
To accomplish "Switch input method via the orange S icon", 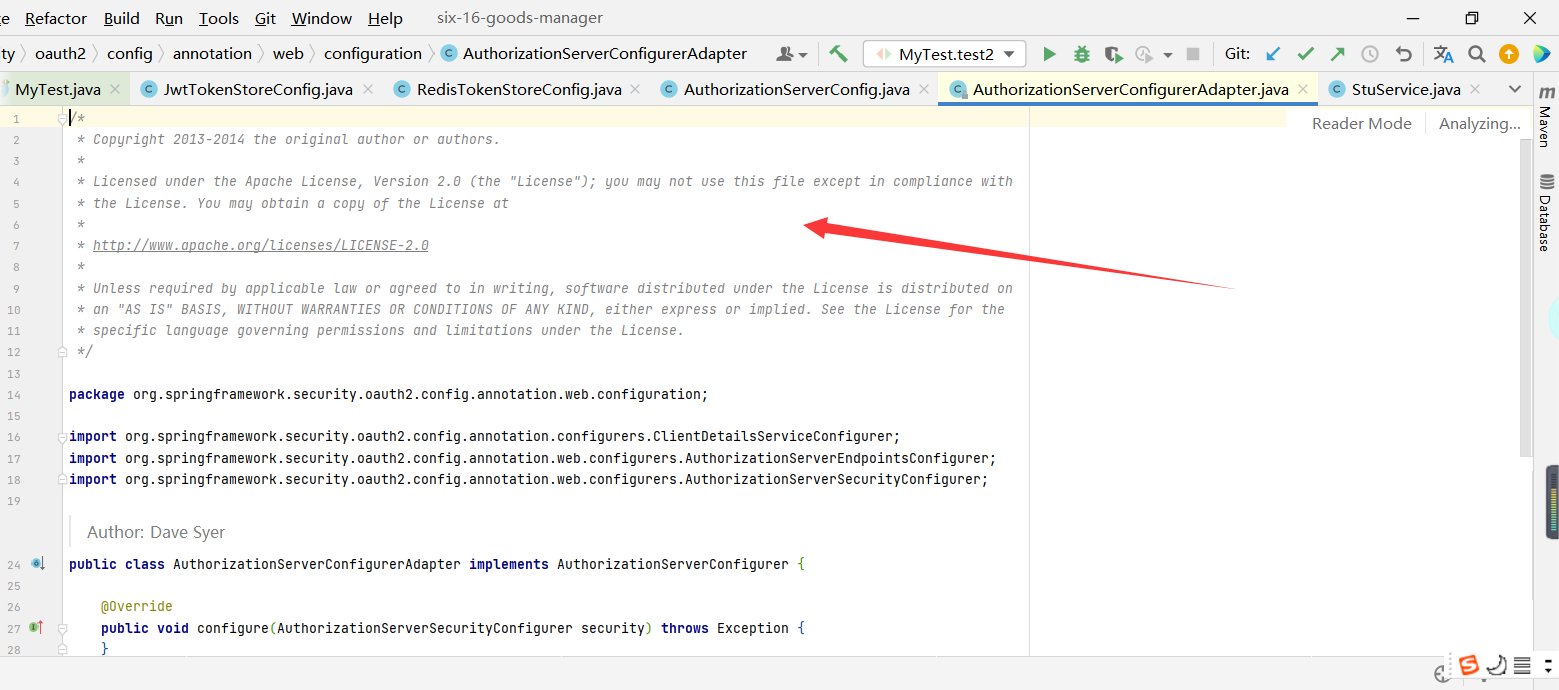I will (1469, 664).
